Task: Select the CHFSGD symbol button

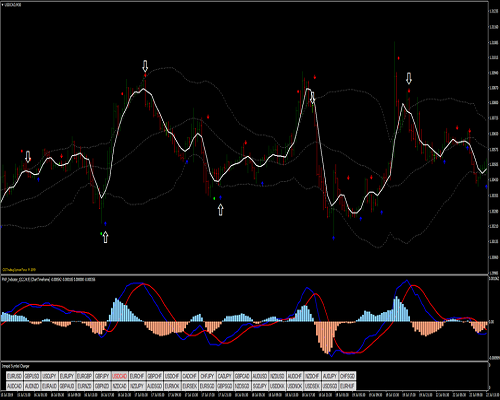Action: point(347,376)
